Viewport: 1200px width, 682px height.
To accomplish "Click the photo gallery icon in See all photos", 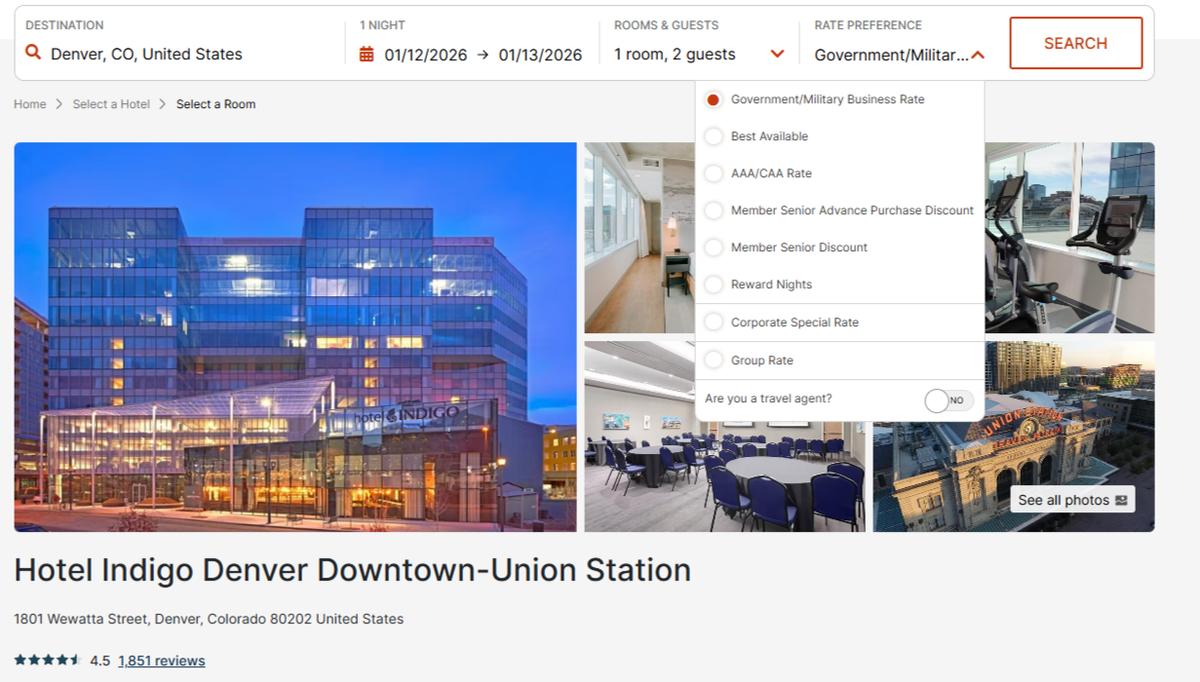I will pos(1121,500).
